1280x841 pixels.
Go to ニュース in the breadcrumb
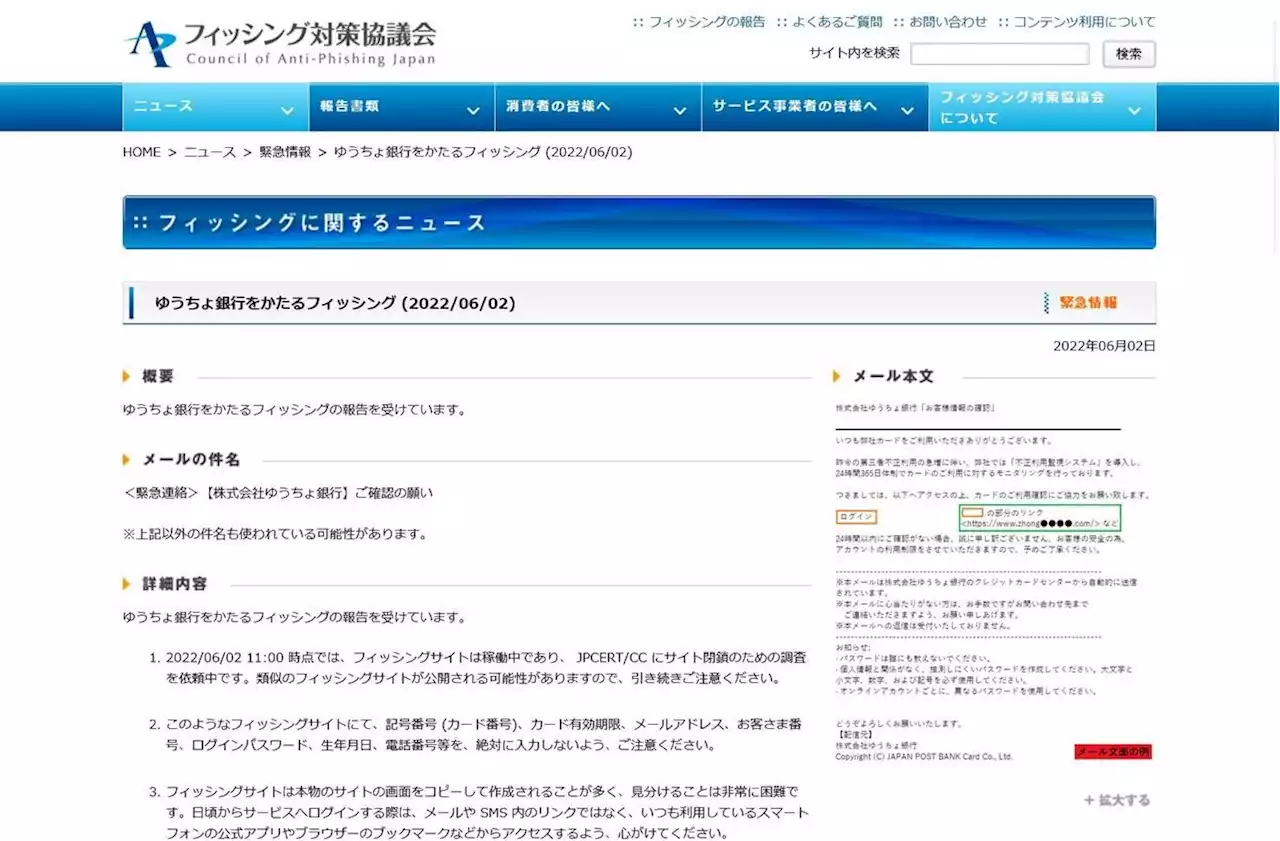(210, 152)
